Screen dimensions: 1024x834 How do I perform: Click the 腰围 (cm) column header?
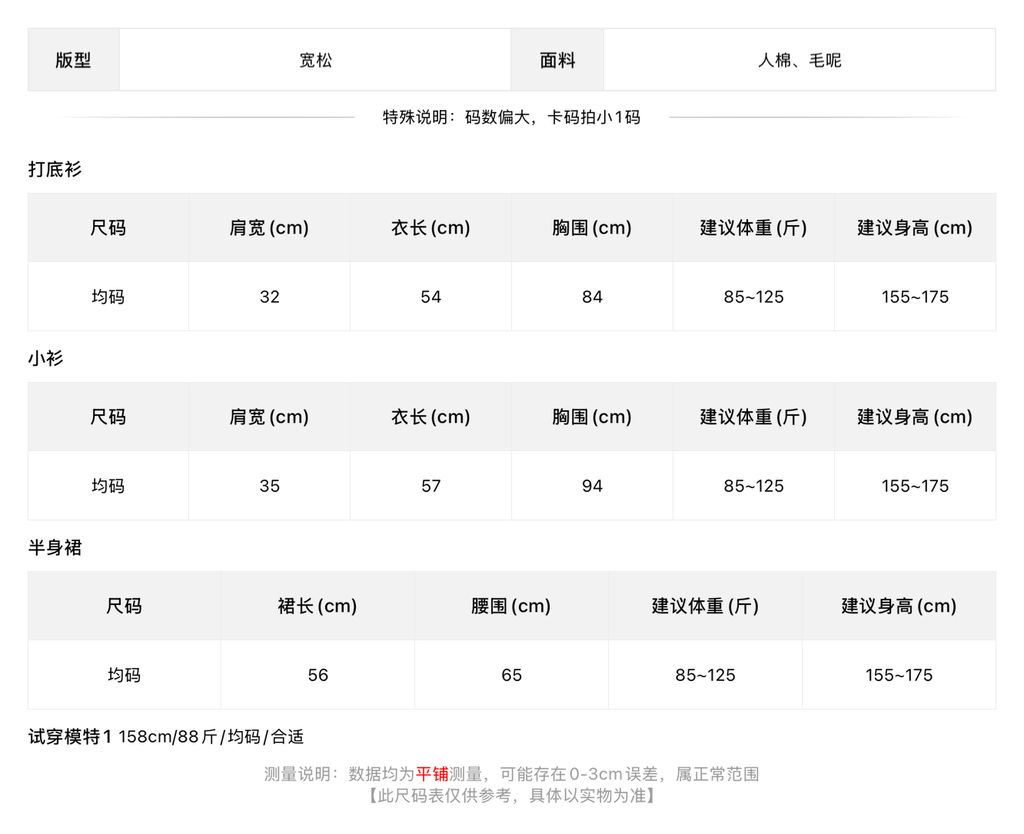(511, 605)
